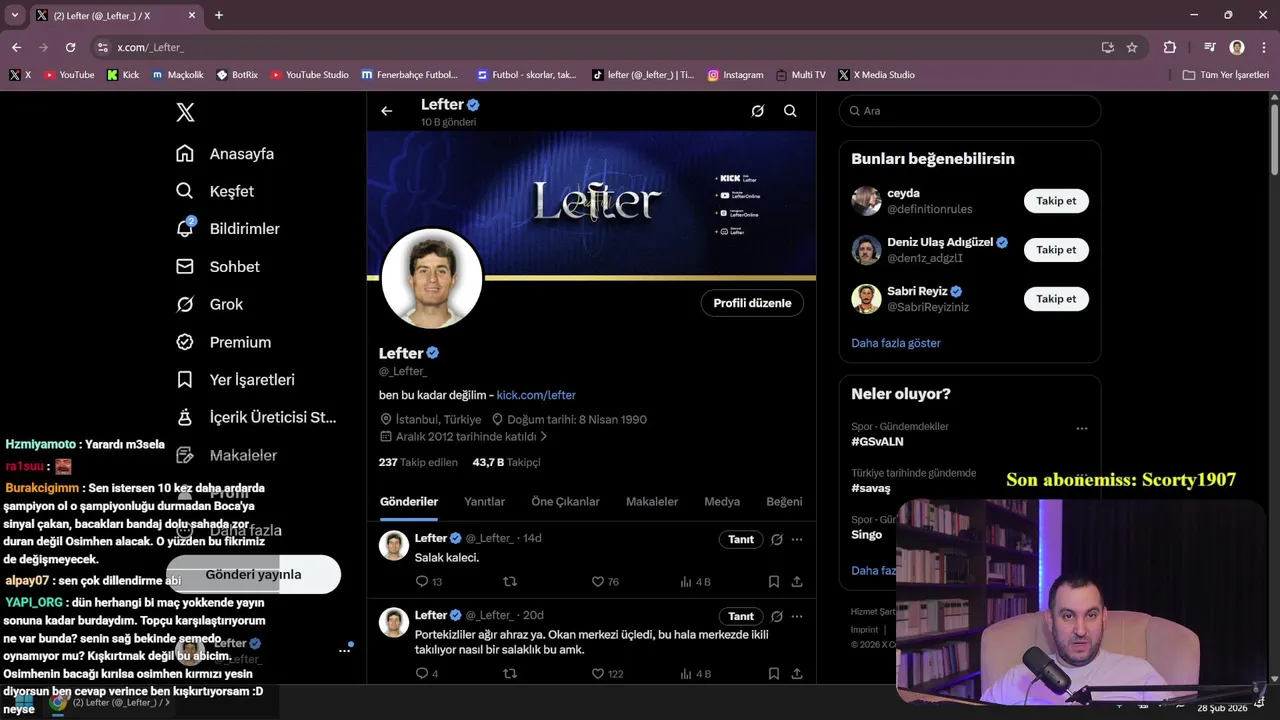Reply to Salak kaleci post
This screenshot has width=1280, height=720.
click(428, 581)
